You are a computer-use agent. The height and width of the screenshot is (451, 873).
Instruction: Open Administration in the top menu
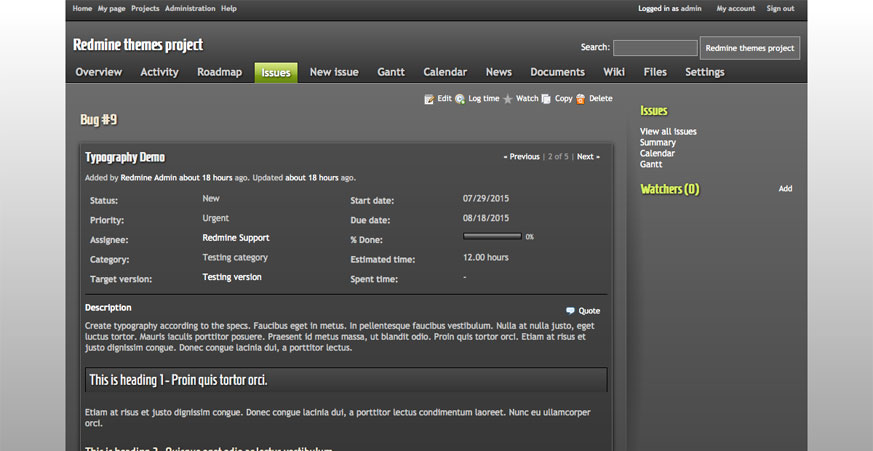point(190,8)
